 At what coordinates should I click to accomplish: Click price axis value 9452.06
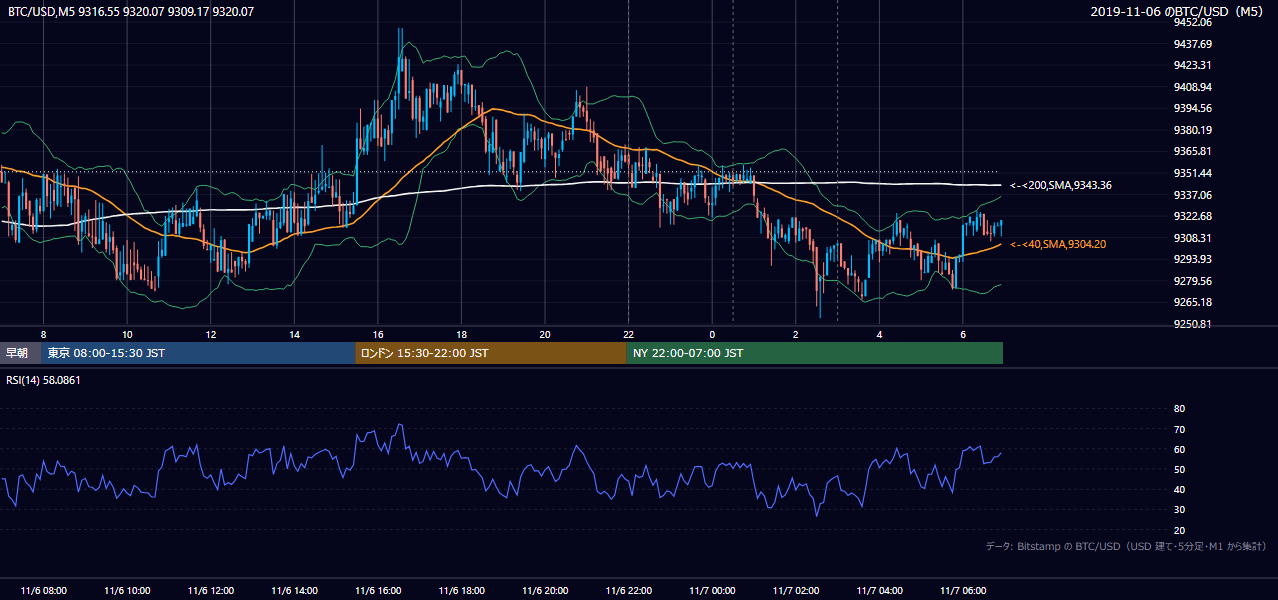coord(1192,22)
